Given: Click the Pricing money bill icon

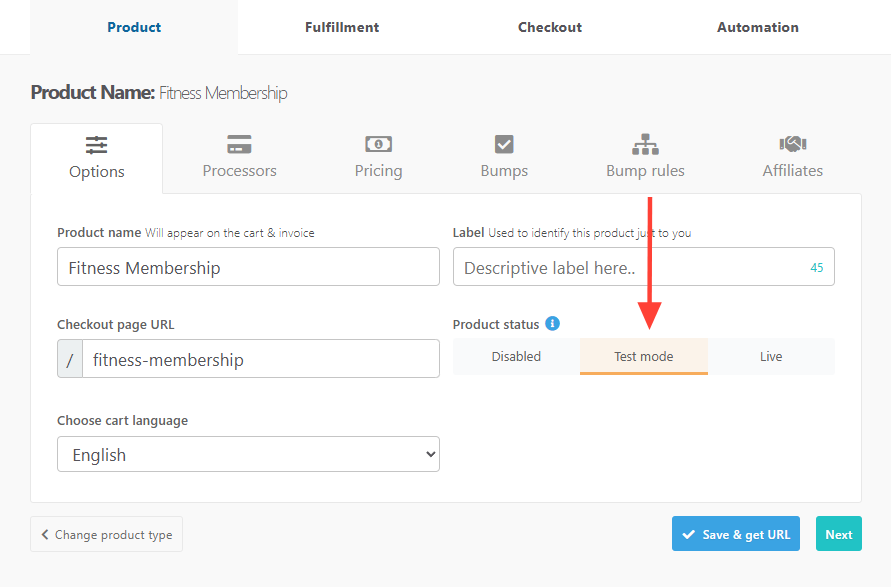Looking at the screenshot, I should (x=378, y=144).
